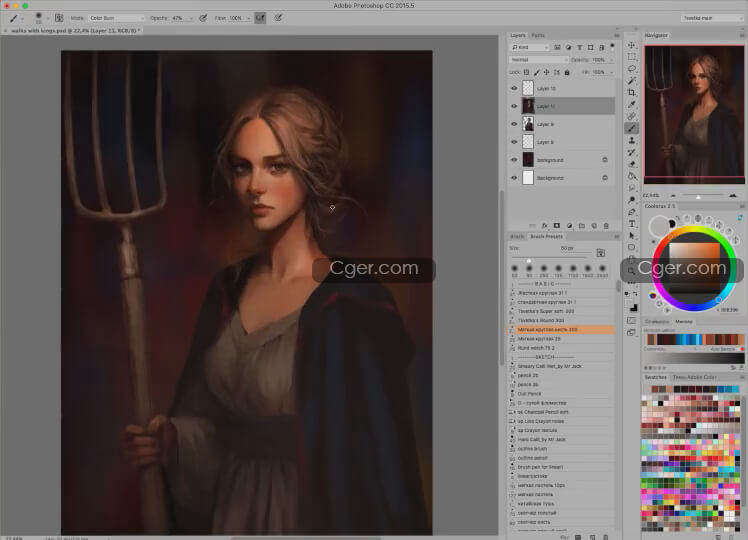Click the Brush Presets tab
The width and height of the screenshot is (748, 540).
[546, 237]
